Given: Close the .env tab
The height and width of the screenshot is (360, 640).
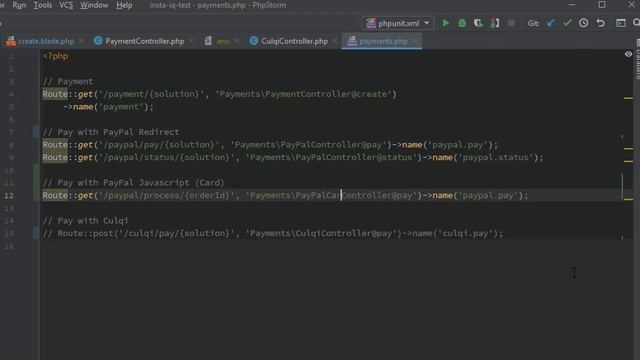Looking at the screenshot, I should click(x=237, y=41).
